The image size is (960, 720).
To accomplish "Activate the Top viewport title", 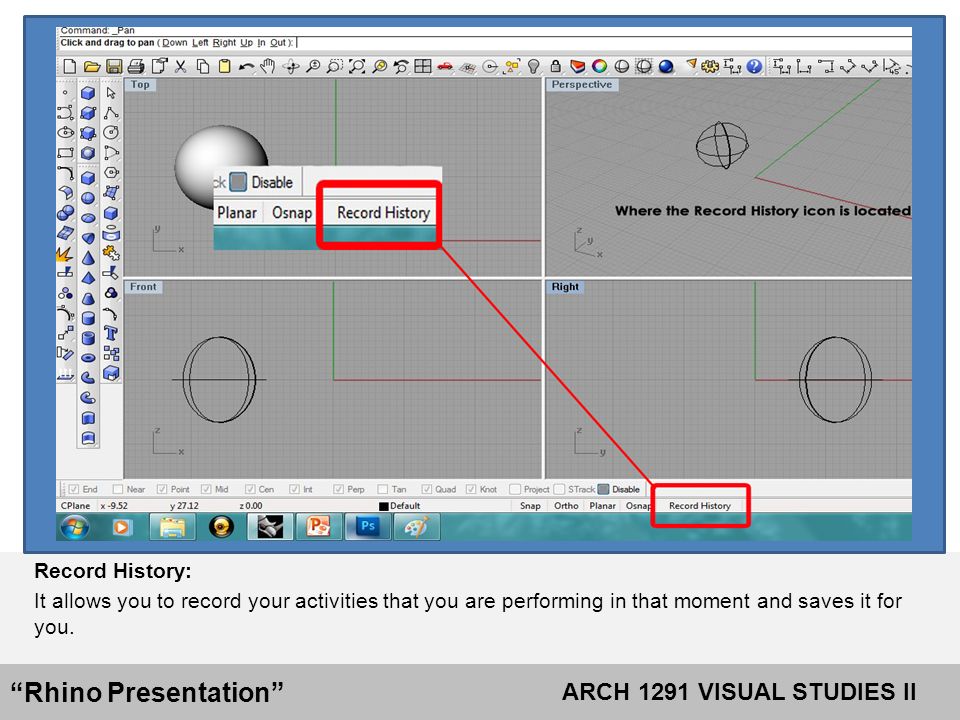I will pyautogui.click(x=140, y=84).
